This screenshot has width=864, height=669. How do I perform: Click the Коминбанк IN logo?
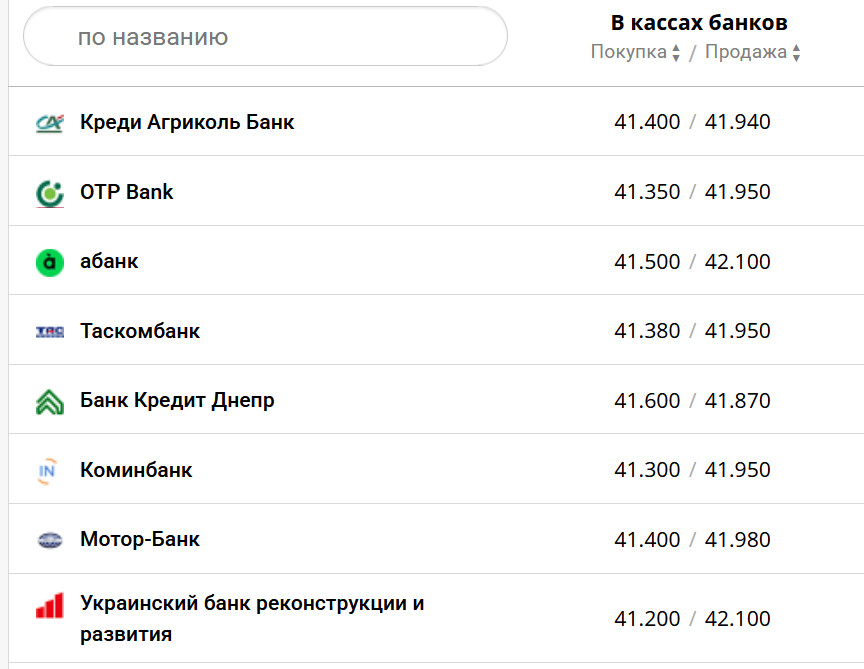coord(49,470)
